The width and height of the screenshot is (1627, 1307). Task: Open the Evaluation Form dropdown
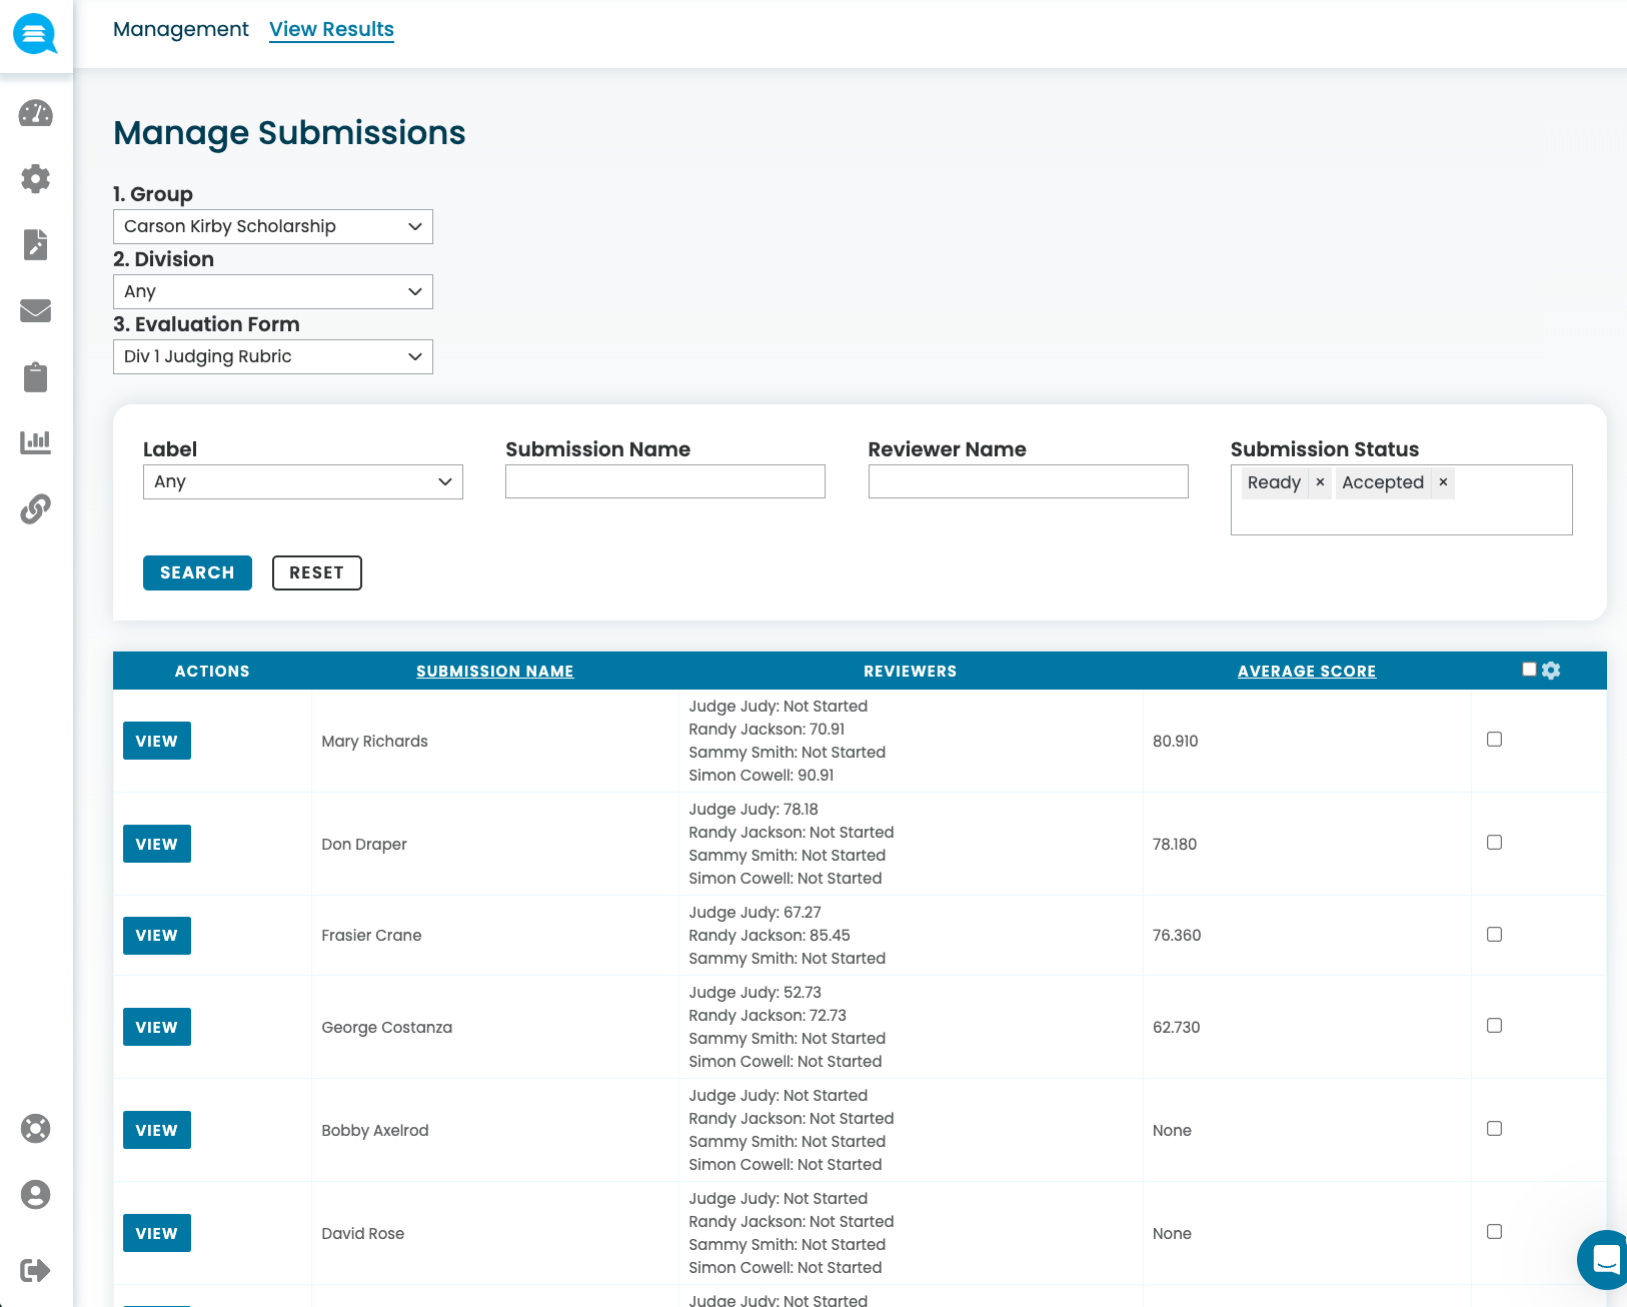pyautogui.click(x=272, y=356)
